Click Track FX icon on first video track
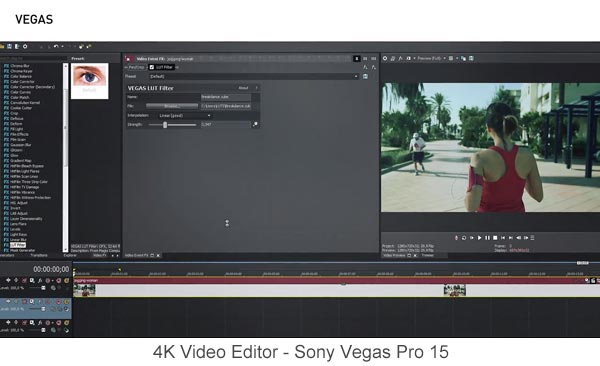This screenshot has height=366, width=600. tap(40, 280)
